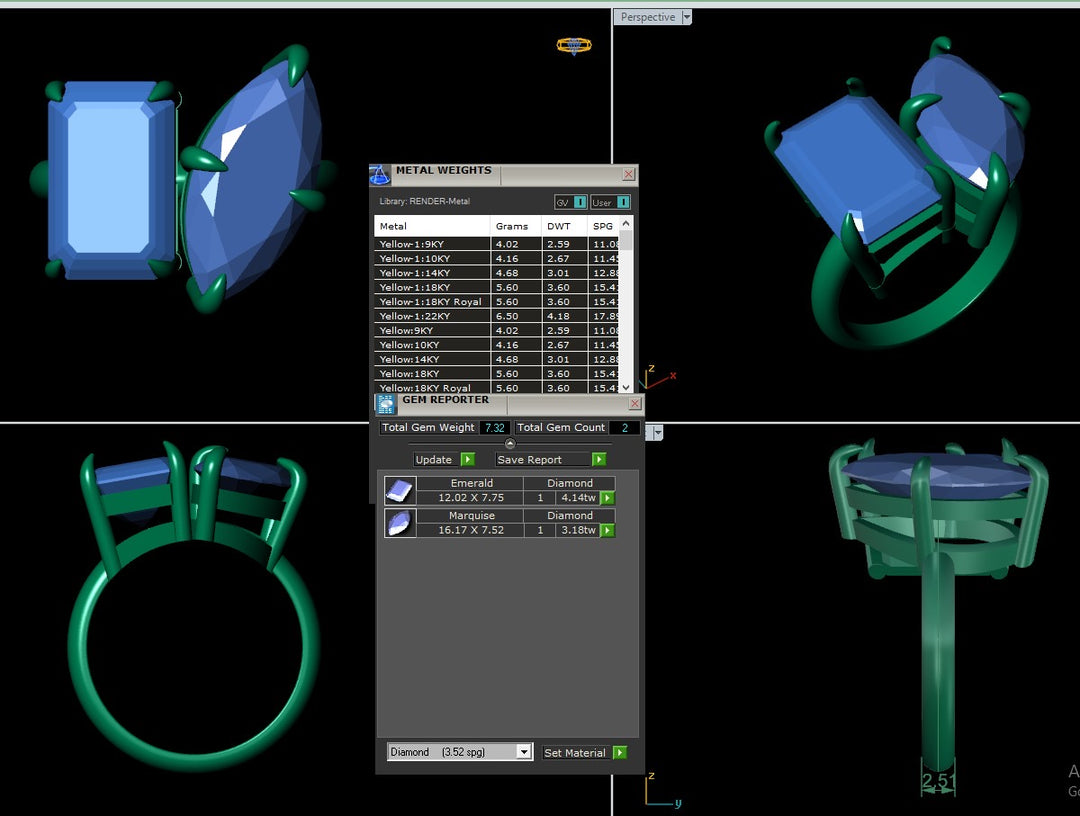This screenshot has width=1080, height=816.
Task: Click the Marquise gem shape icon
Action: [x=399, y=523]
